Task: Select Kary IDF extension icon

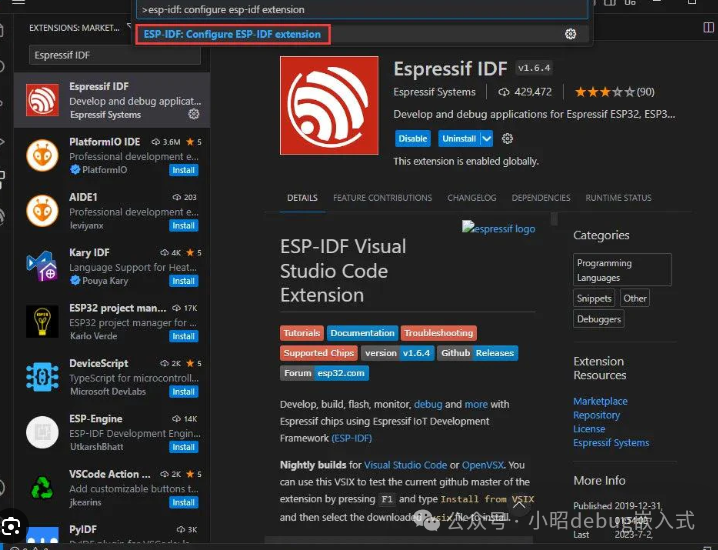Action: click(42, 266)
